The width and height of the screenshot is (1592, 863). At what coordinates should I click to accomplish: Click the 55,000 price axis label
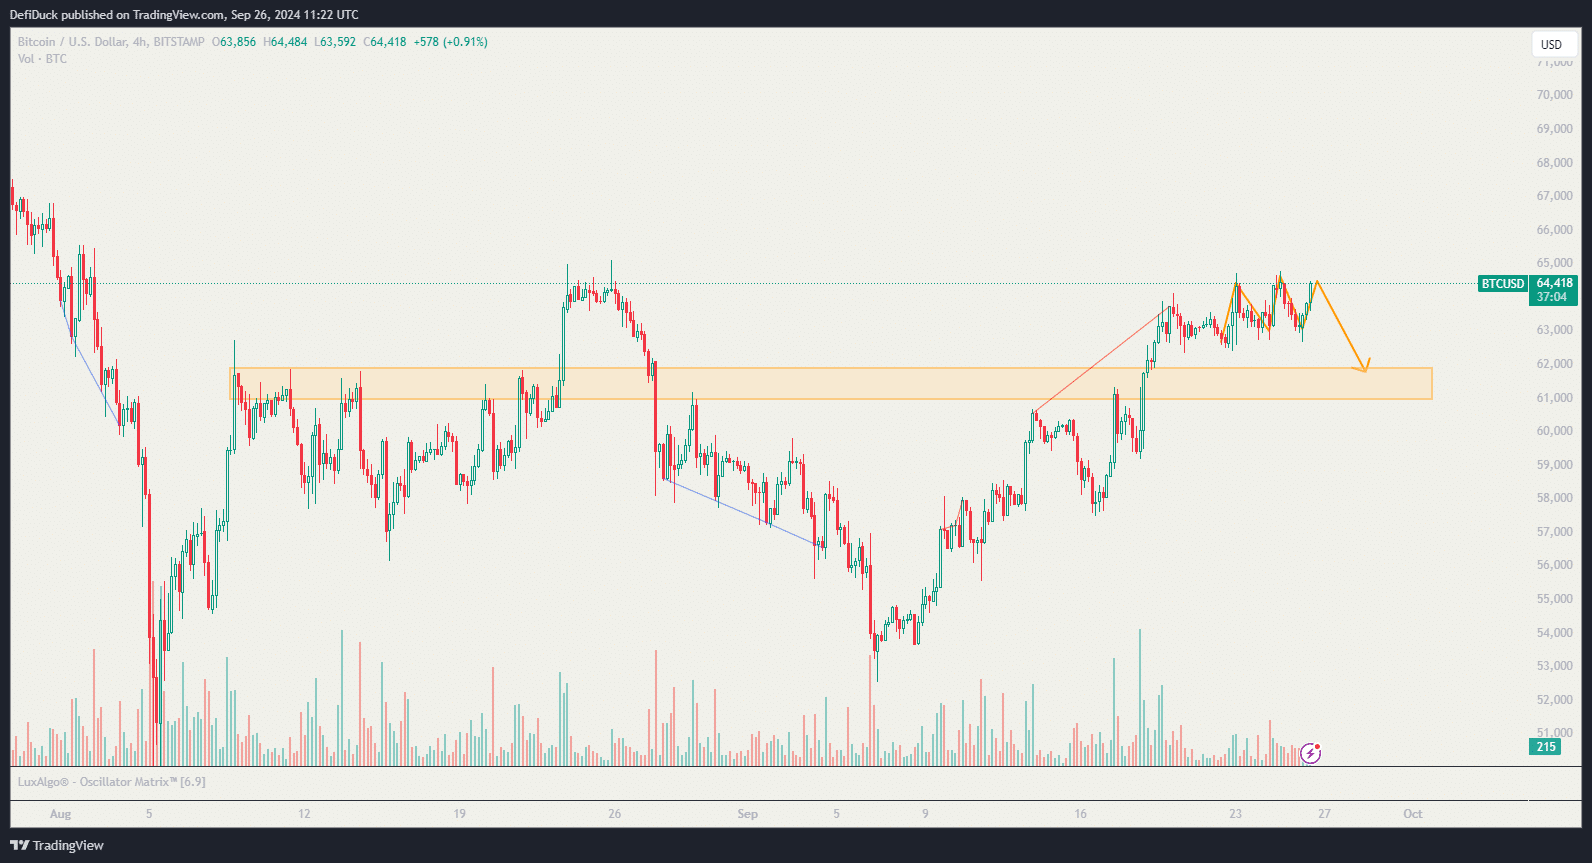pyautogui.click(x=1555, y=599)
